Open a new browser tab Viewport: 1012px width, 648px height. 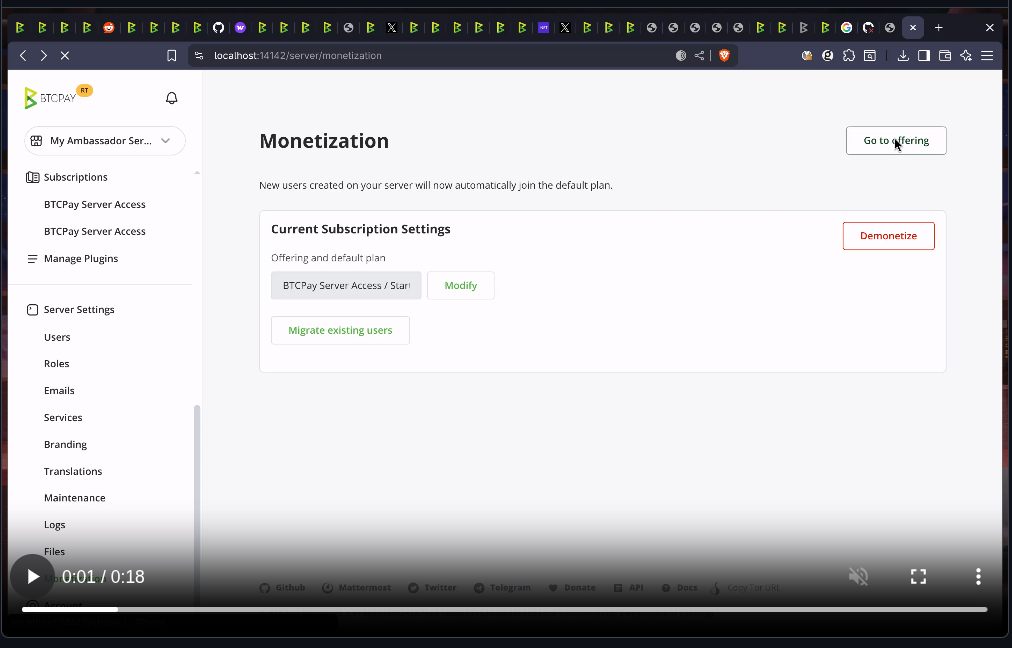point(938,28)
